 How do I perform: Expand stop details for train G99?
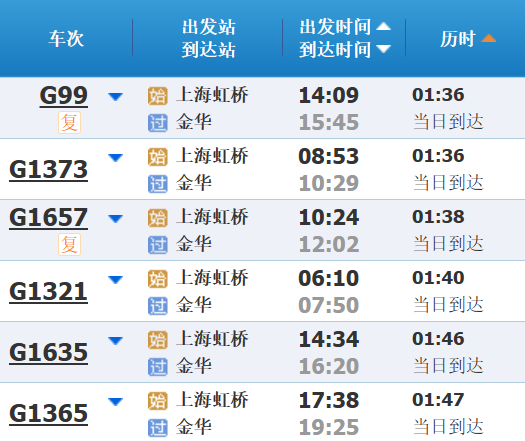pyautogui.click(x=116, y=97)
